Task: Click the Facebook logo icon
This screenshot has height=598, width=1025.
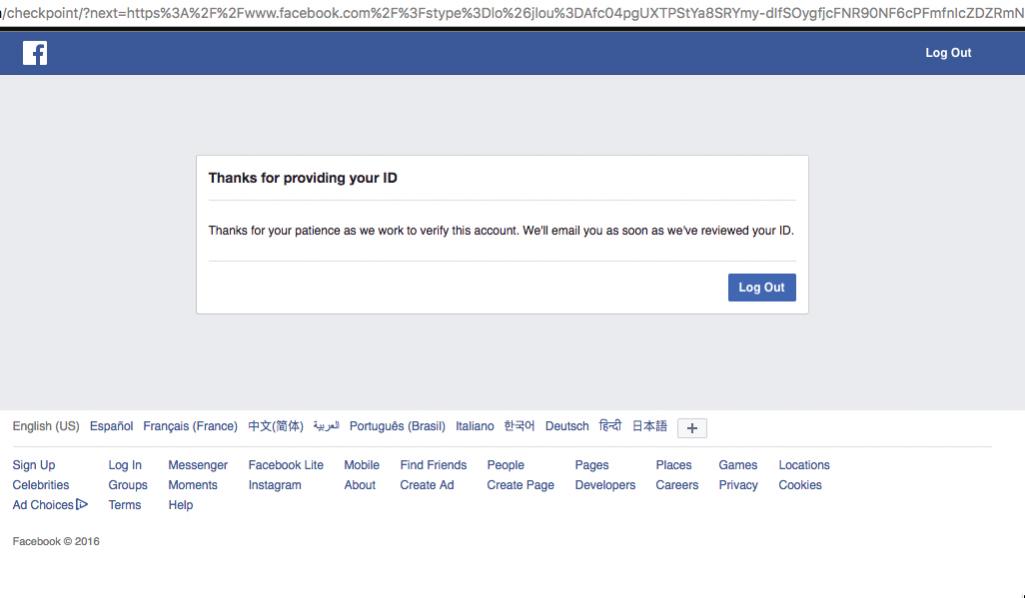Action: coord(35,53)
